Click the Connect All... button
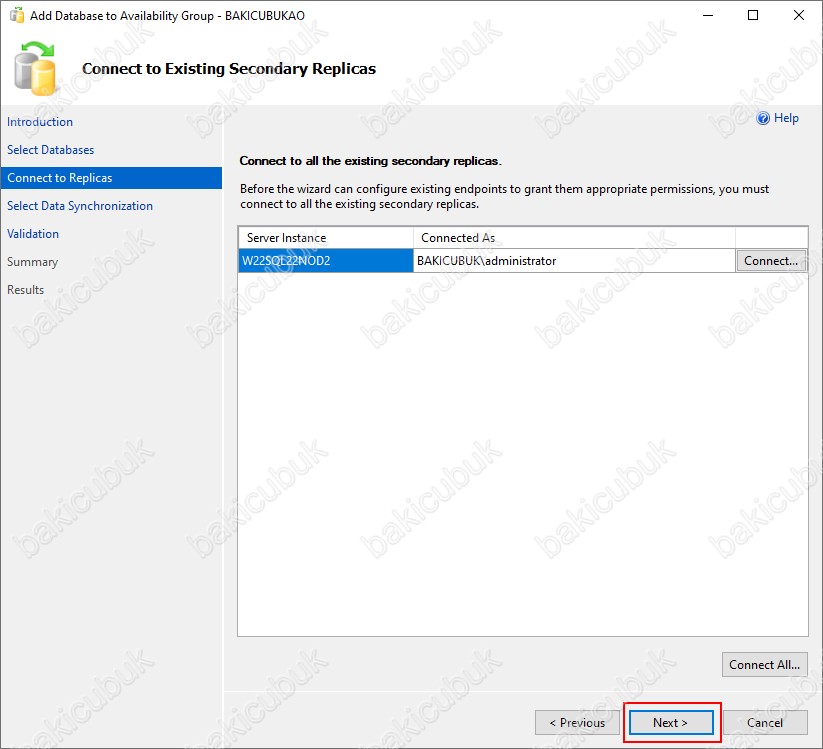The height and width of the screenshot is (749, 823). 764,665
